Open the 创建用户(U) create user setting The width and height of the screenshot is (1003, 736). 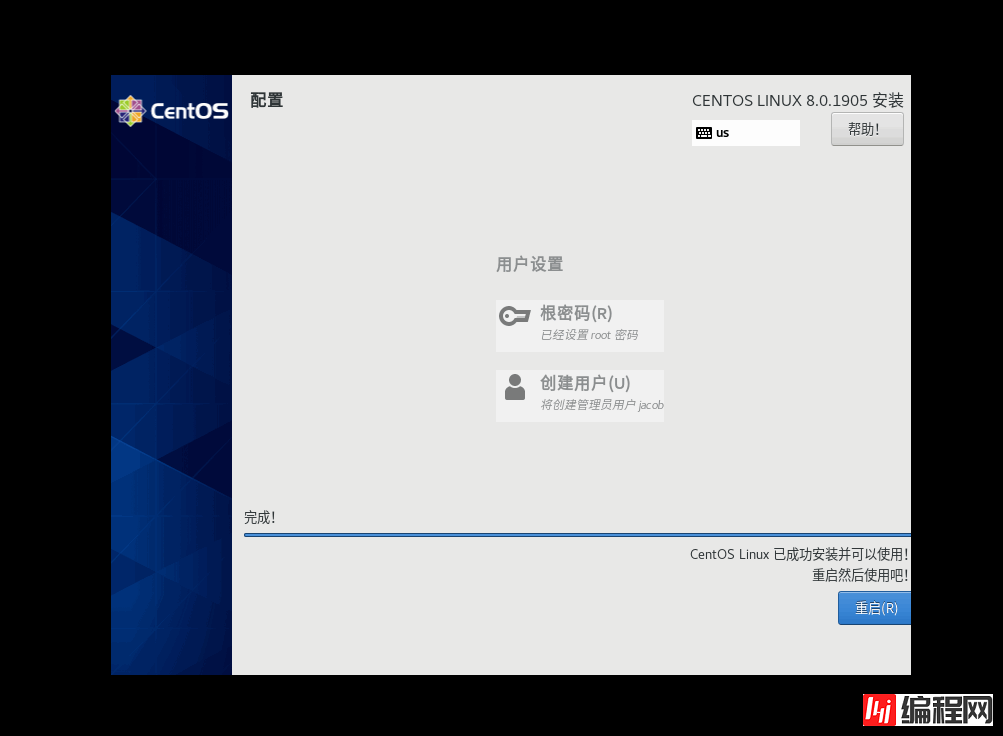tap(585, 383)
